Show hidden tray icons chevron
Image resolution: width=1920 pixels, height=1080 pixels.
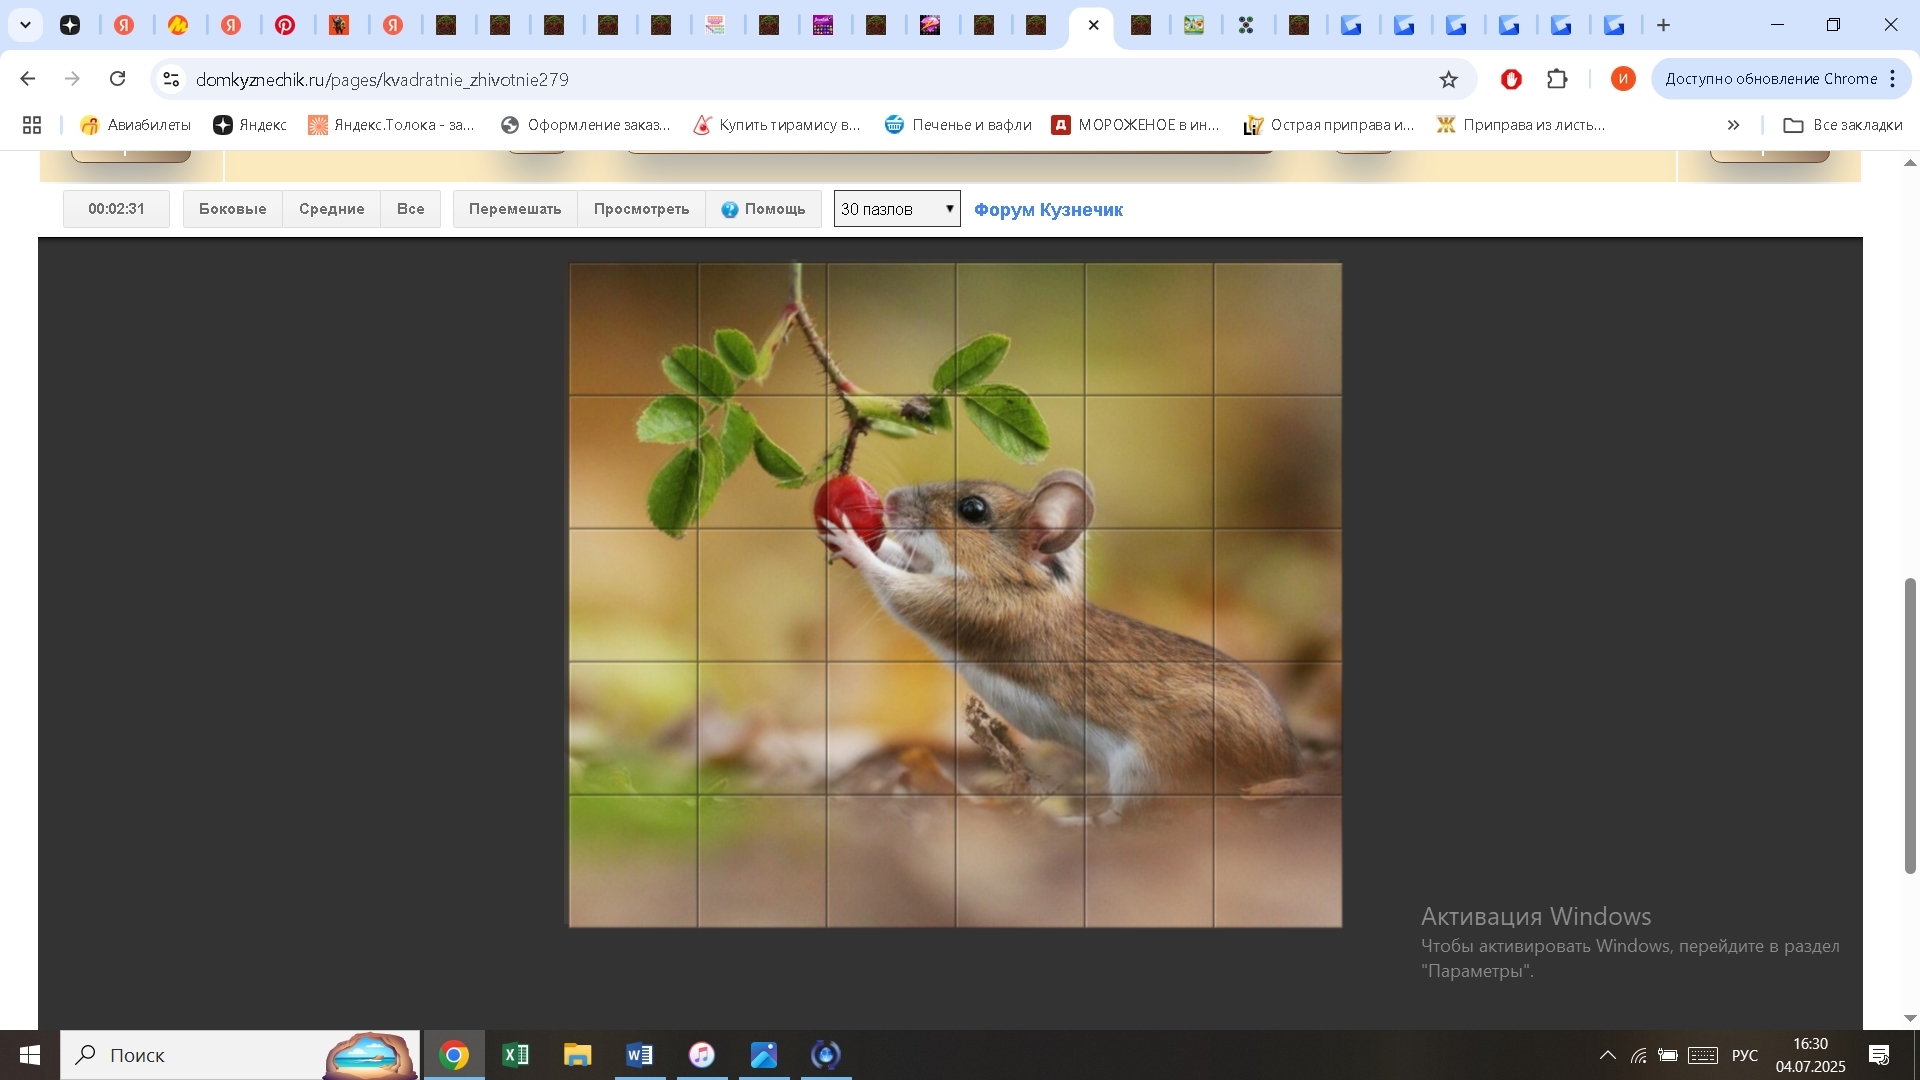[1608, 1055]
